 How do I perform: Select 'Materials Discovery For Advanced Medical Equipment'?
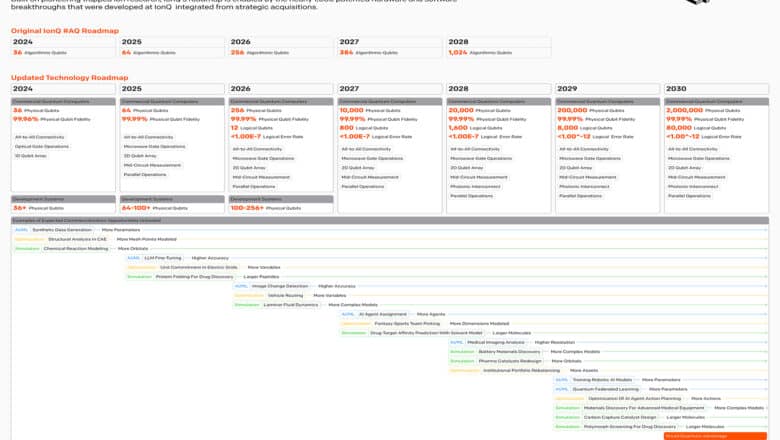pyautogui.click(x=644, y=408)
